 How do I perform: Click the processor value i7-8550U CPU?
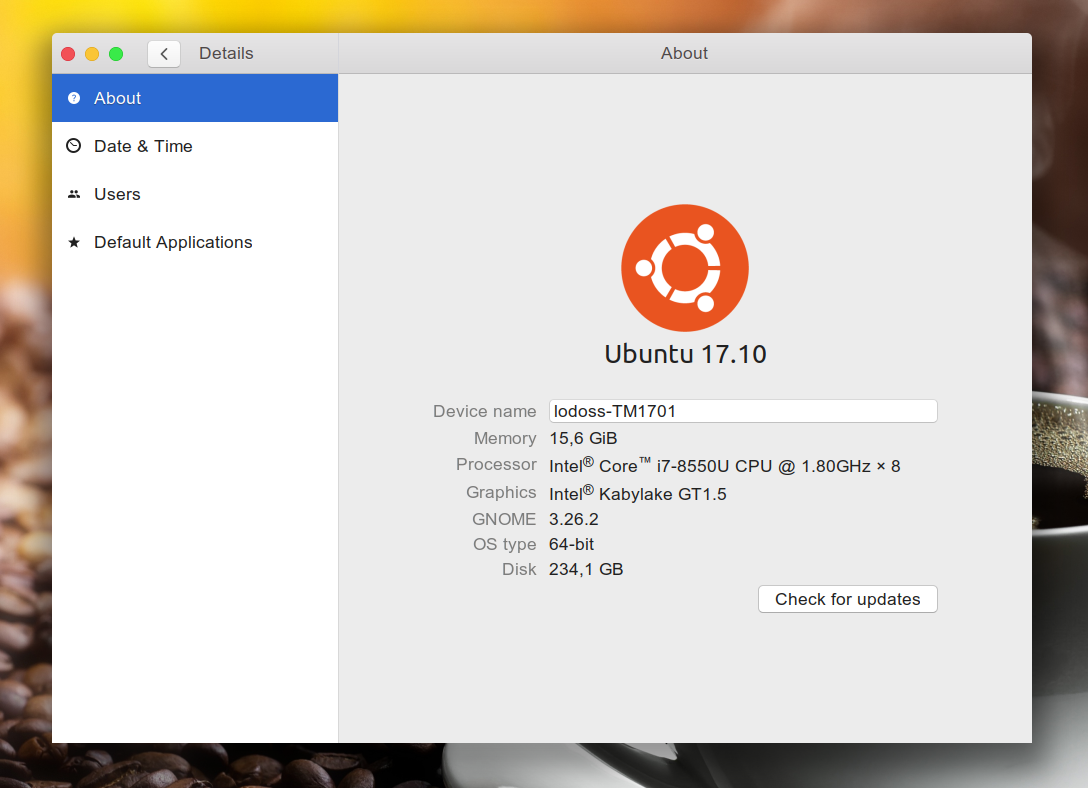[724, 465]
